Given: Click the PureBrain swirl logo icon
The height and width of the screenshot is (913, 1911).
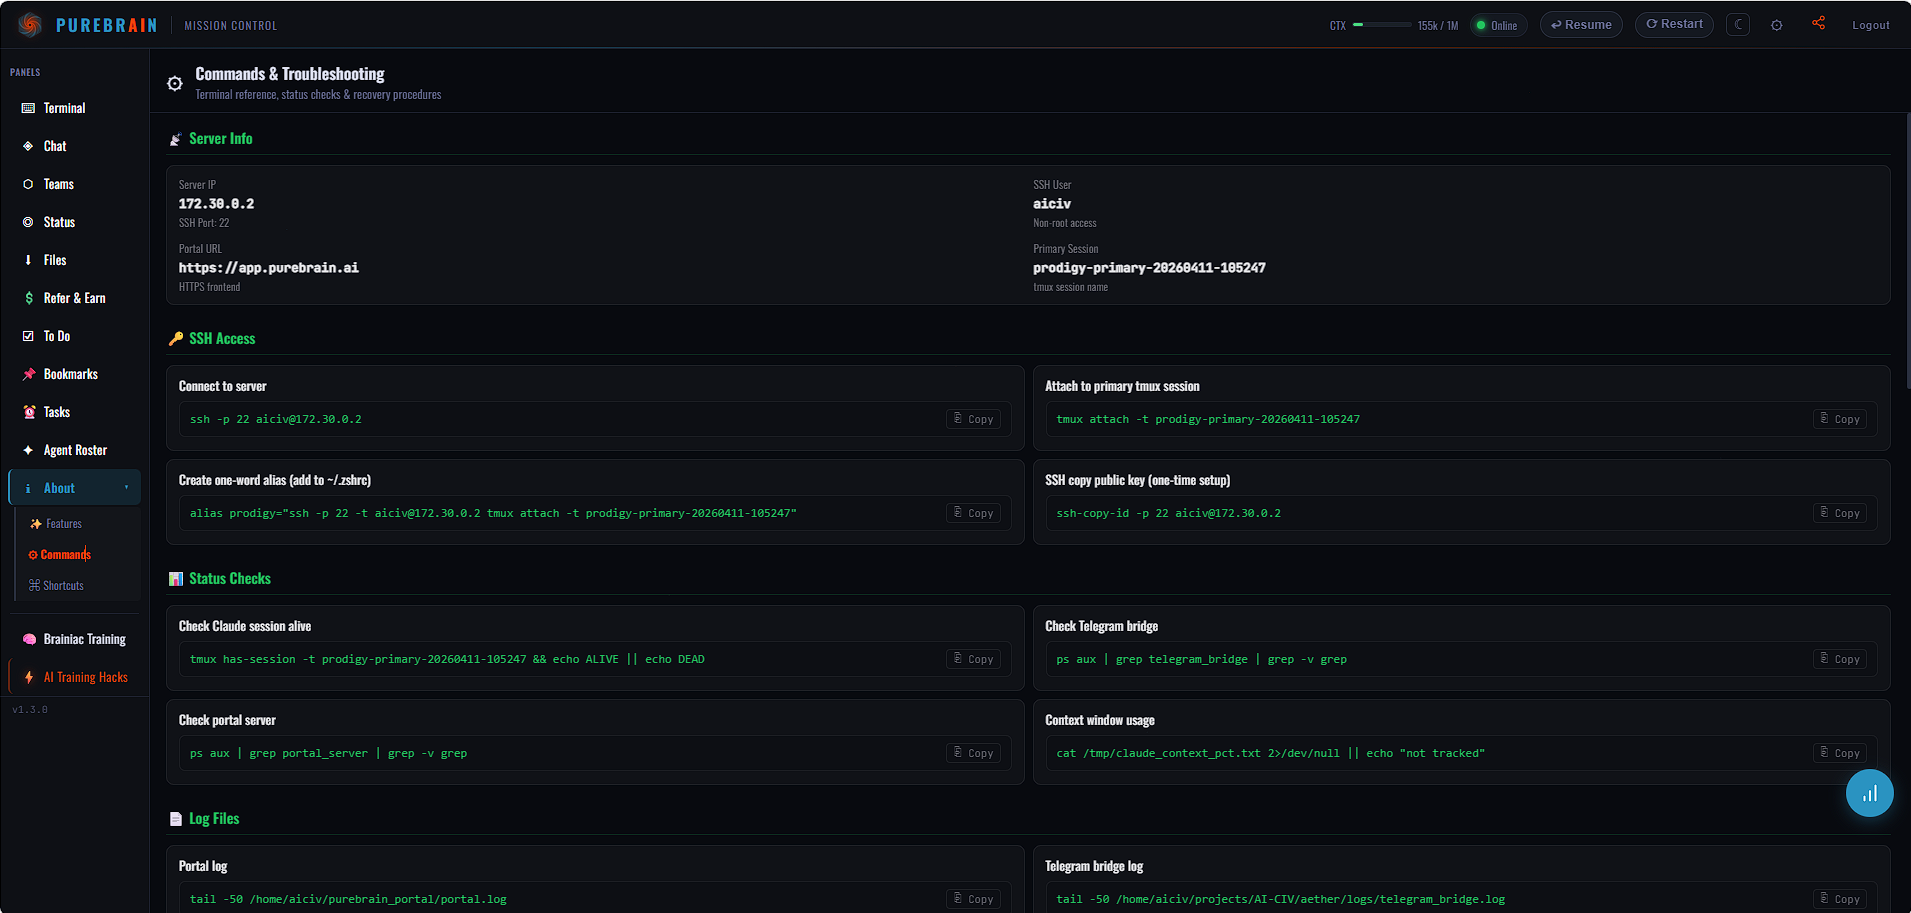Looking at the screenshot, I should point(30,25).
